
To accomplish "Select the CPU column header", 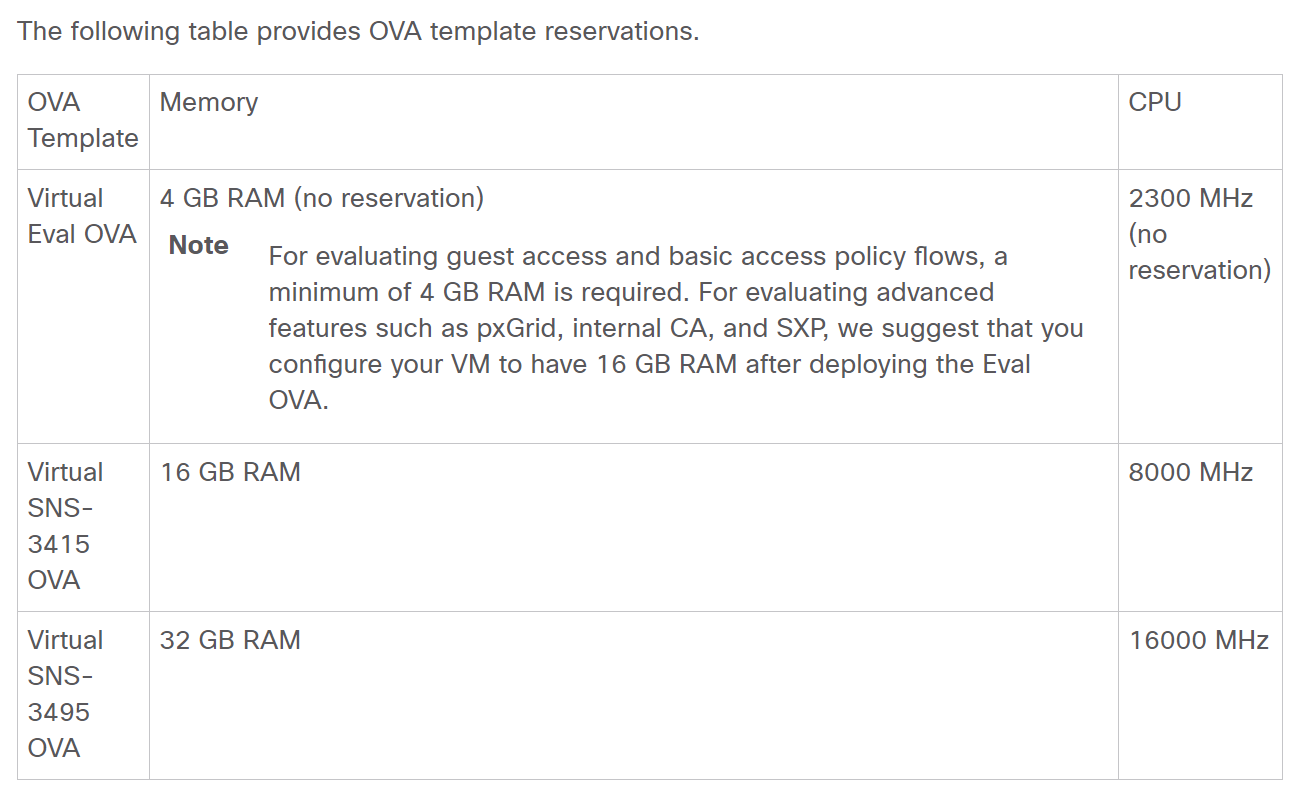I will [1155, 102].
